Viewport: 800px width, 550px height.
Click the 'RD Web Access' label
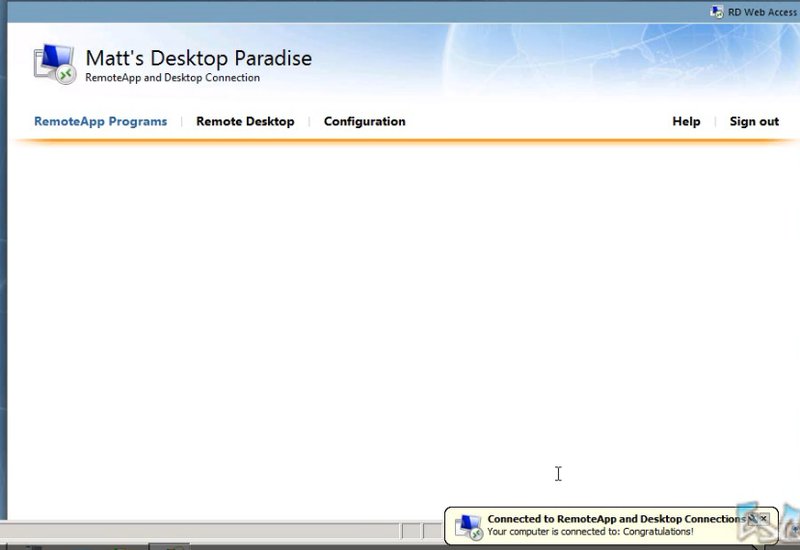click(x=762, y=12)
